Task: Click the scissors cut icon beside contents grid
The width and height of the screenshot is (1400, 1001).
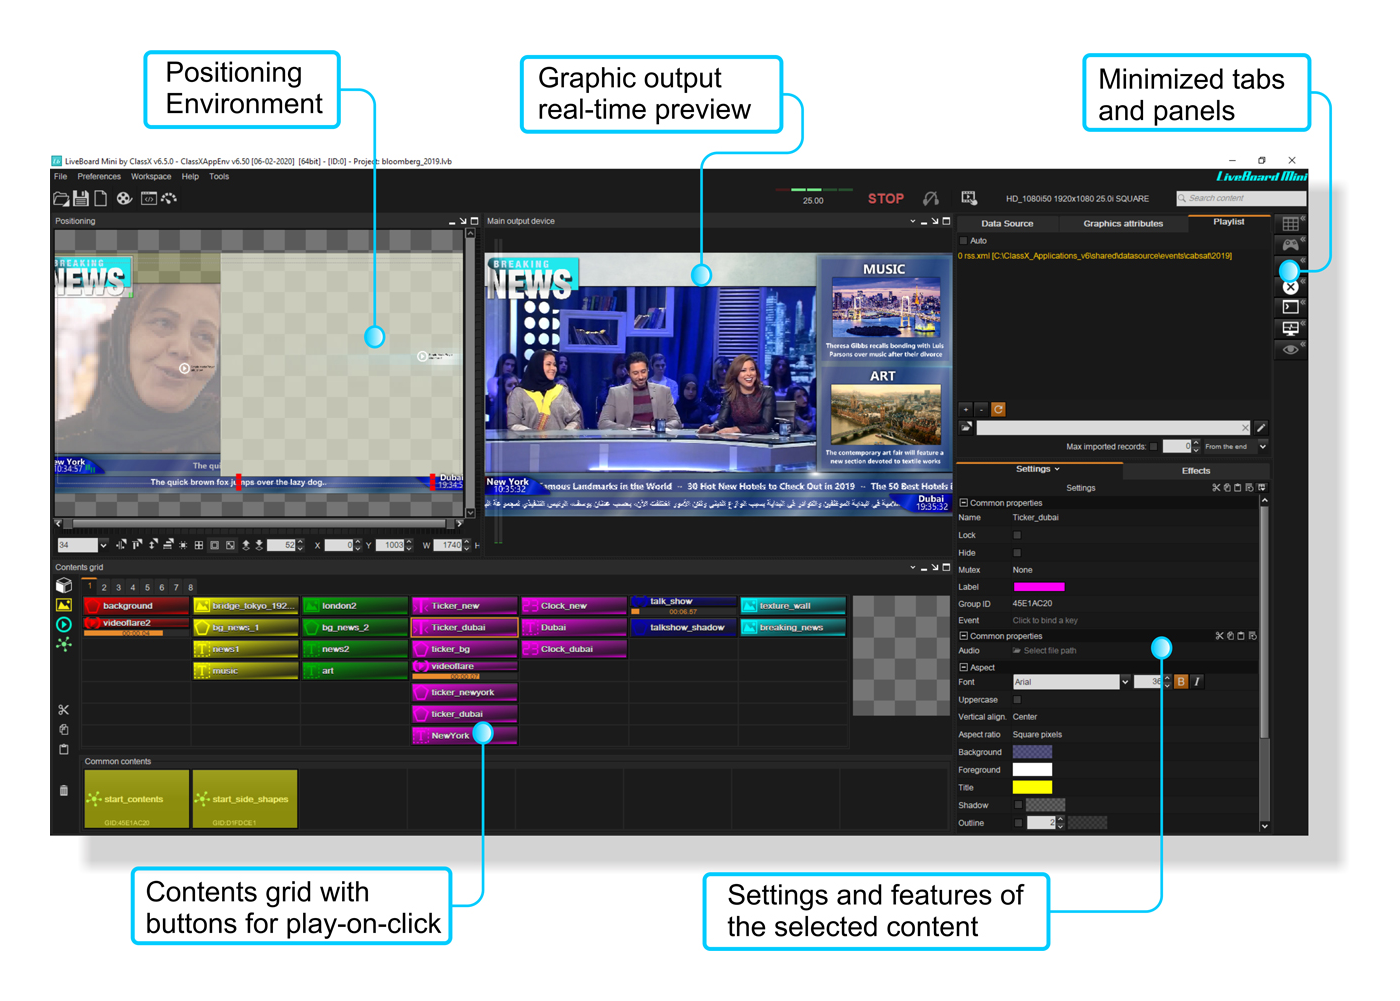Action: (64, 710)
